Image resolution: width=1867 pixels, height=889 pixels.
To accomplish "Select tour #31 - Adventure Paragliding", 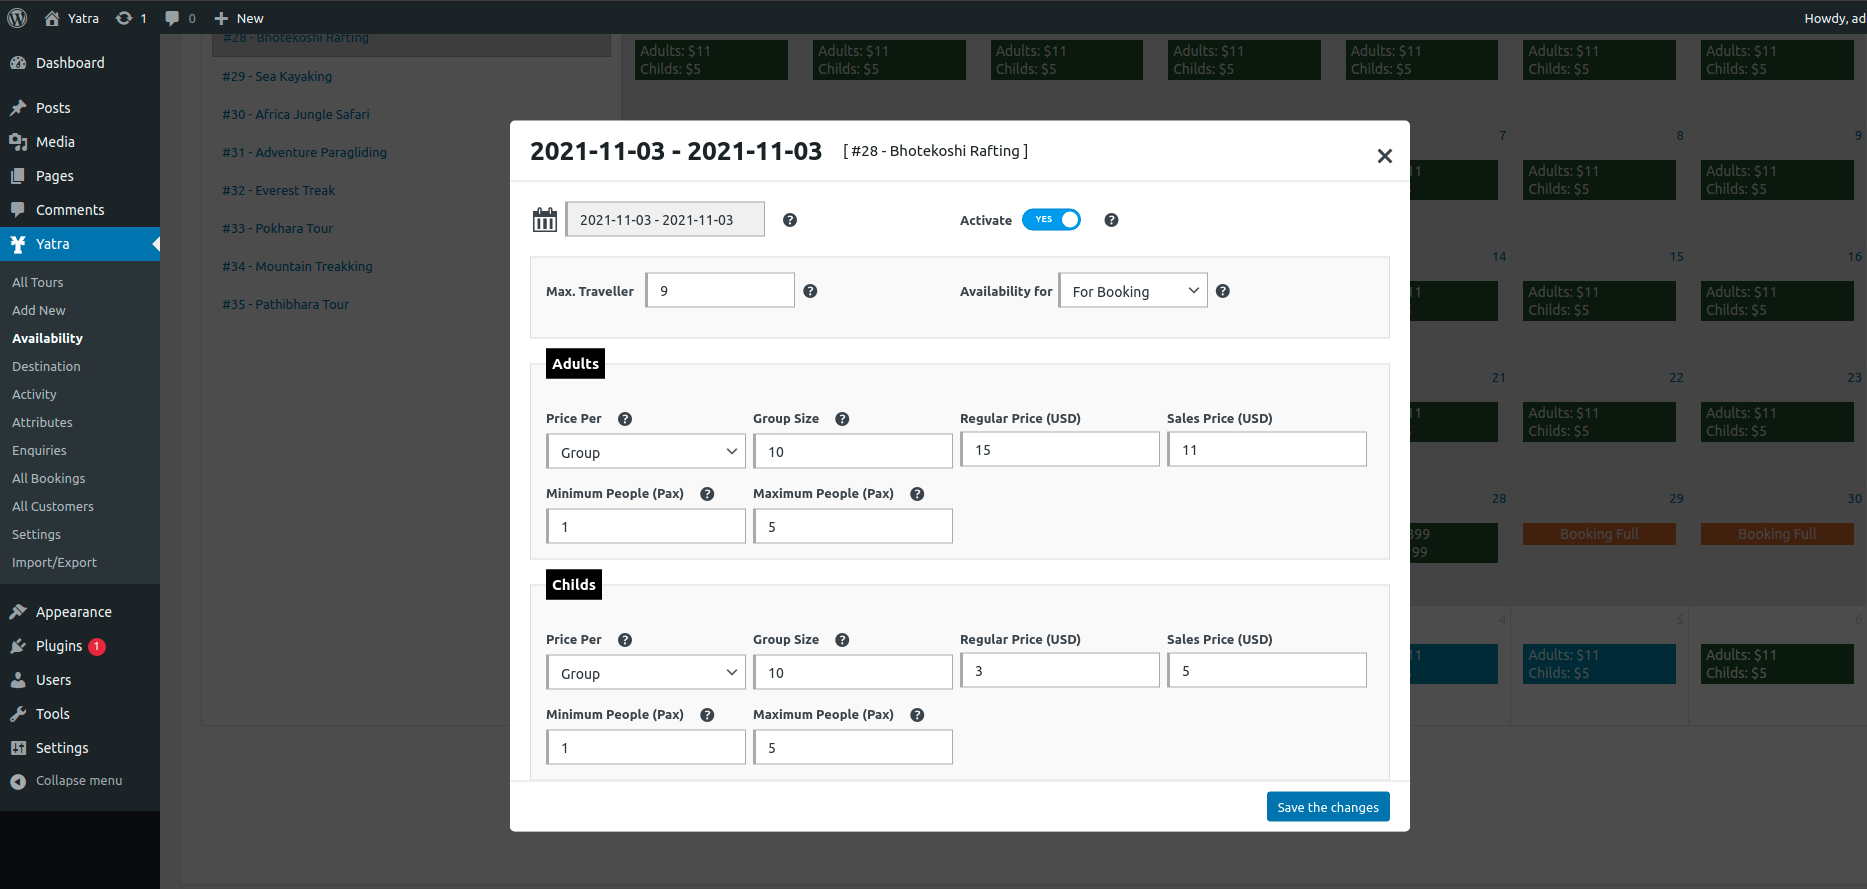I will (x=304, y=153).
